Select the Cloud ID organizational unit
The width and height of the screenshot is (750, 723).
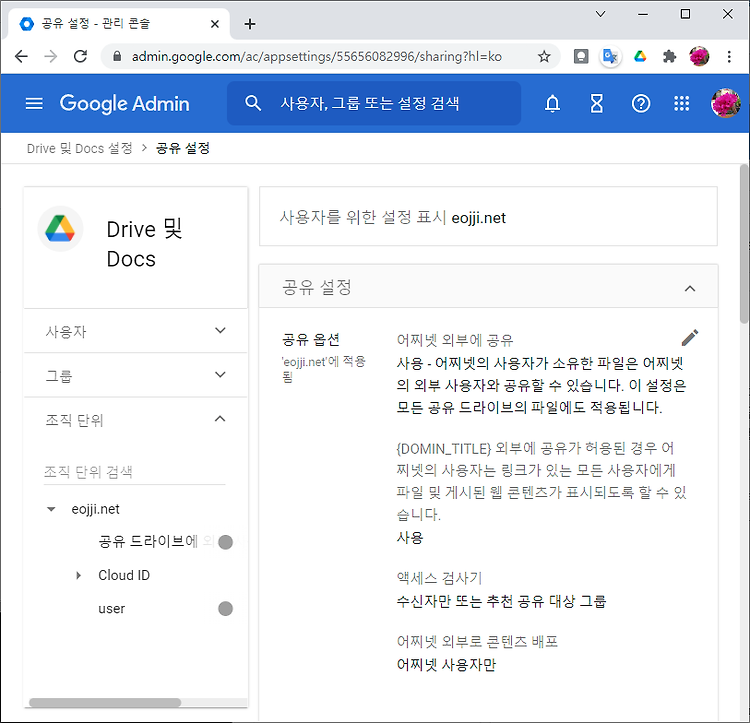pyautogui.click(x=124, y=575)
